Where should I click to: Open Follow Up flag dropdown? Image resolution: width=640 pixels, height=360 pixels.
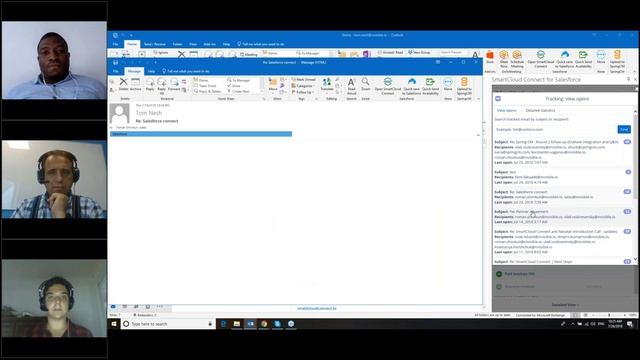tap(302, 92)
